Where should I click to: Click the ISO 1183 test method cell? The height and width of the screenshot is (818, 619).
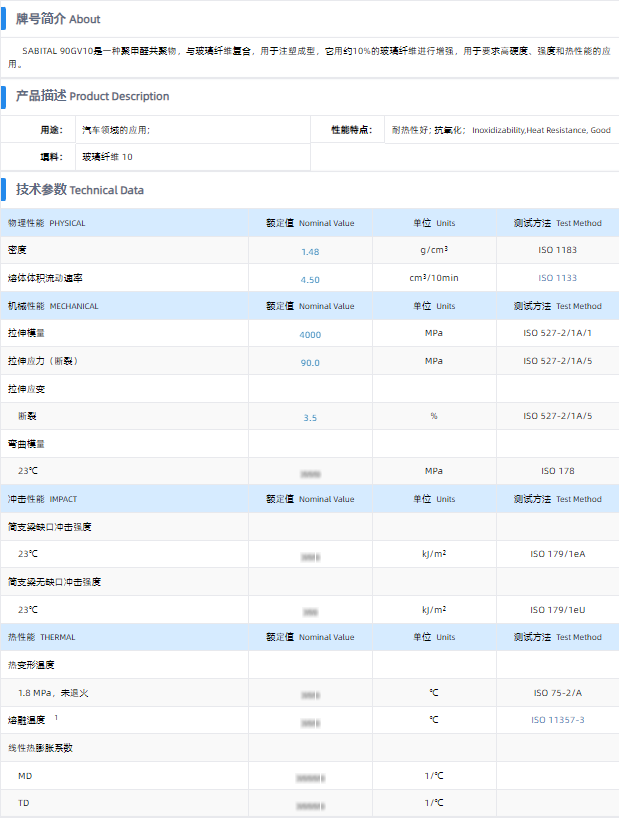[557, 250]
